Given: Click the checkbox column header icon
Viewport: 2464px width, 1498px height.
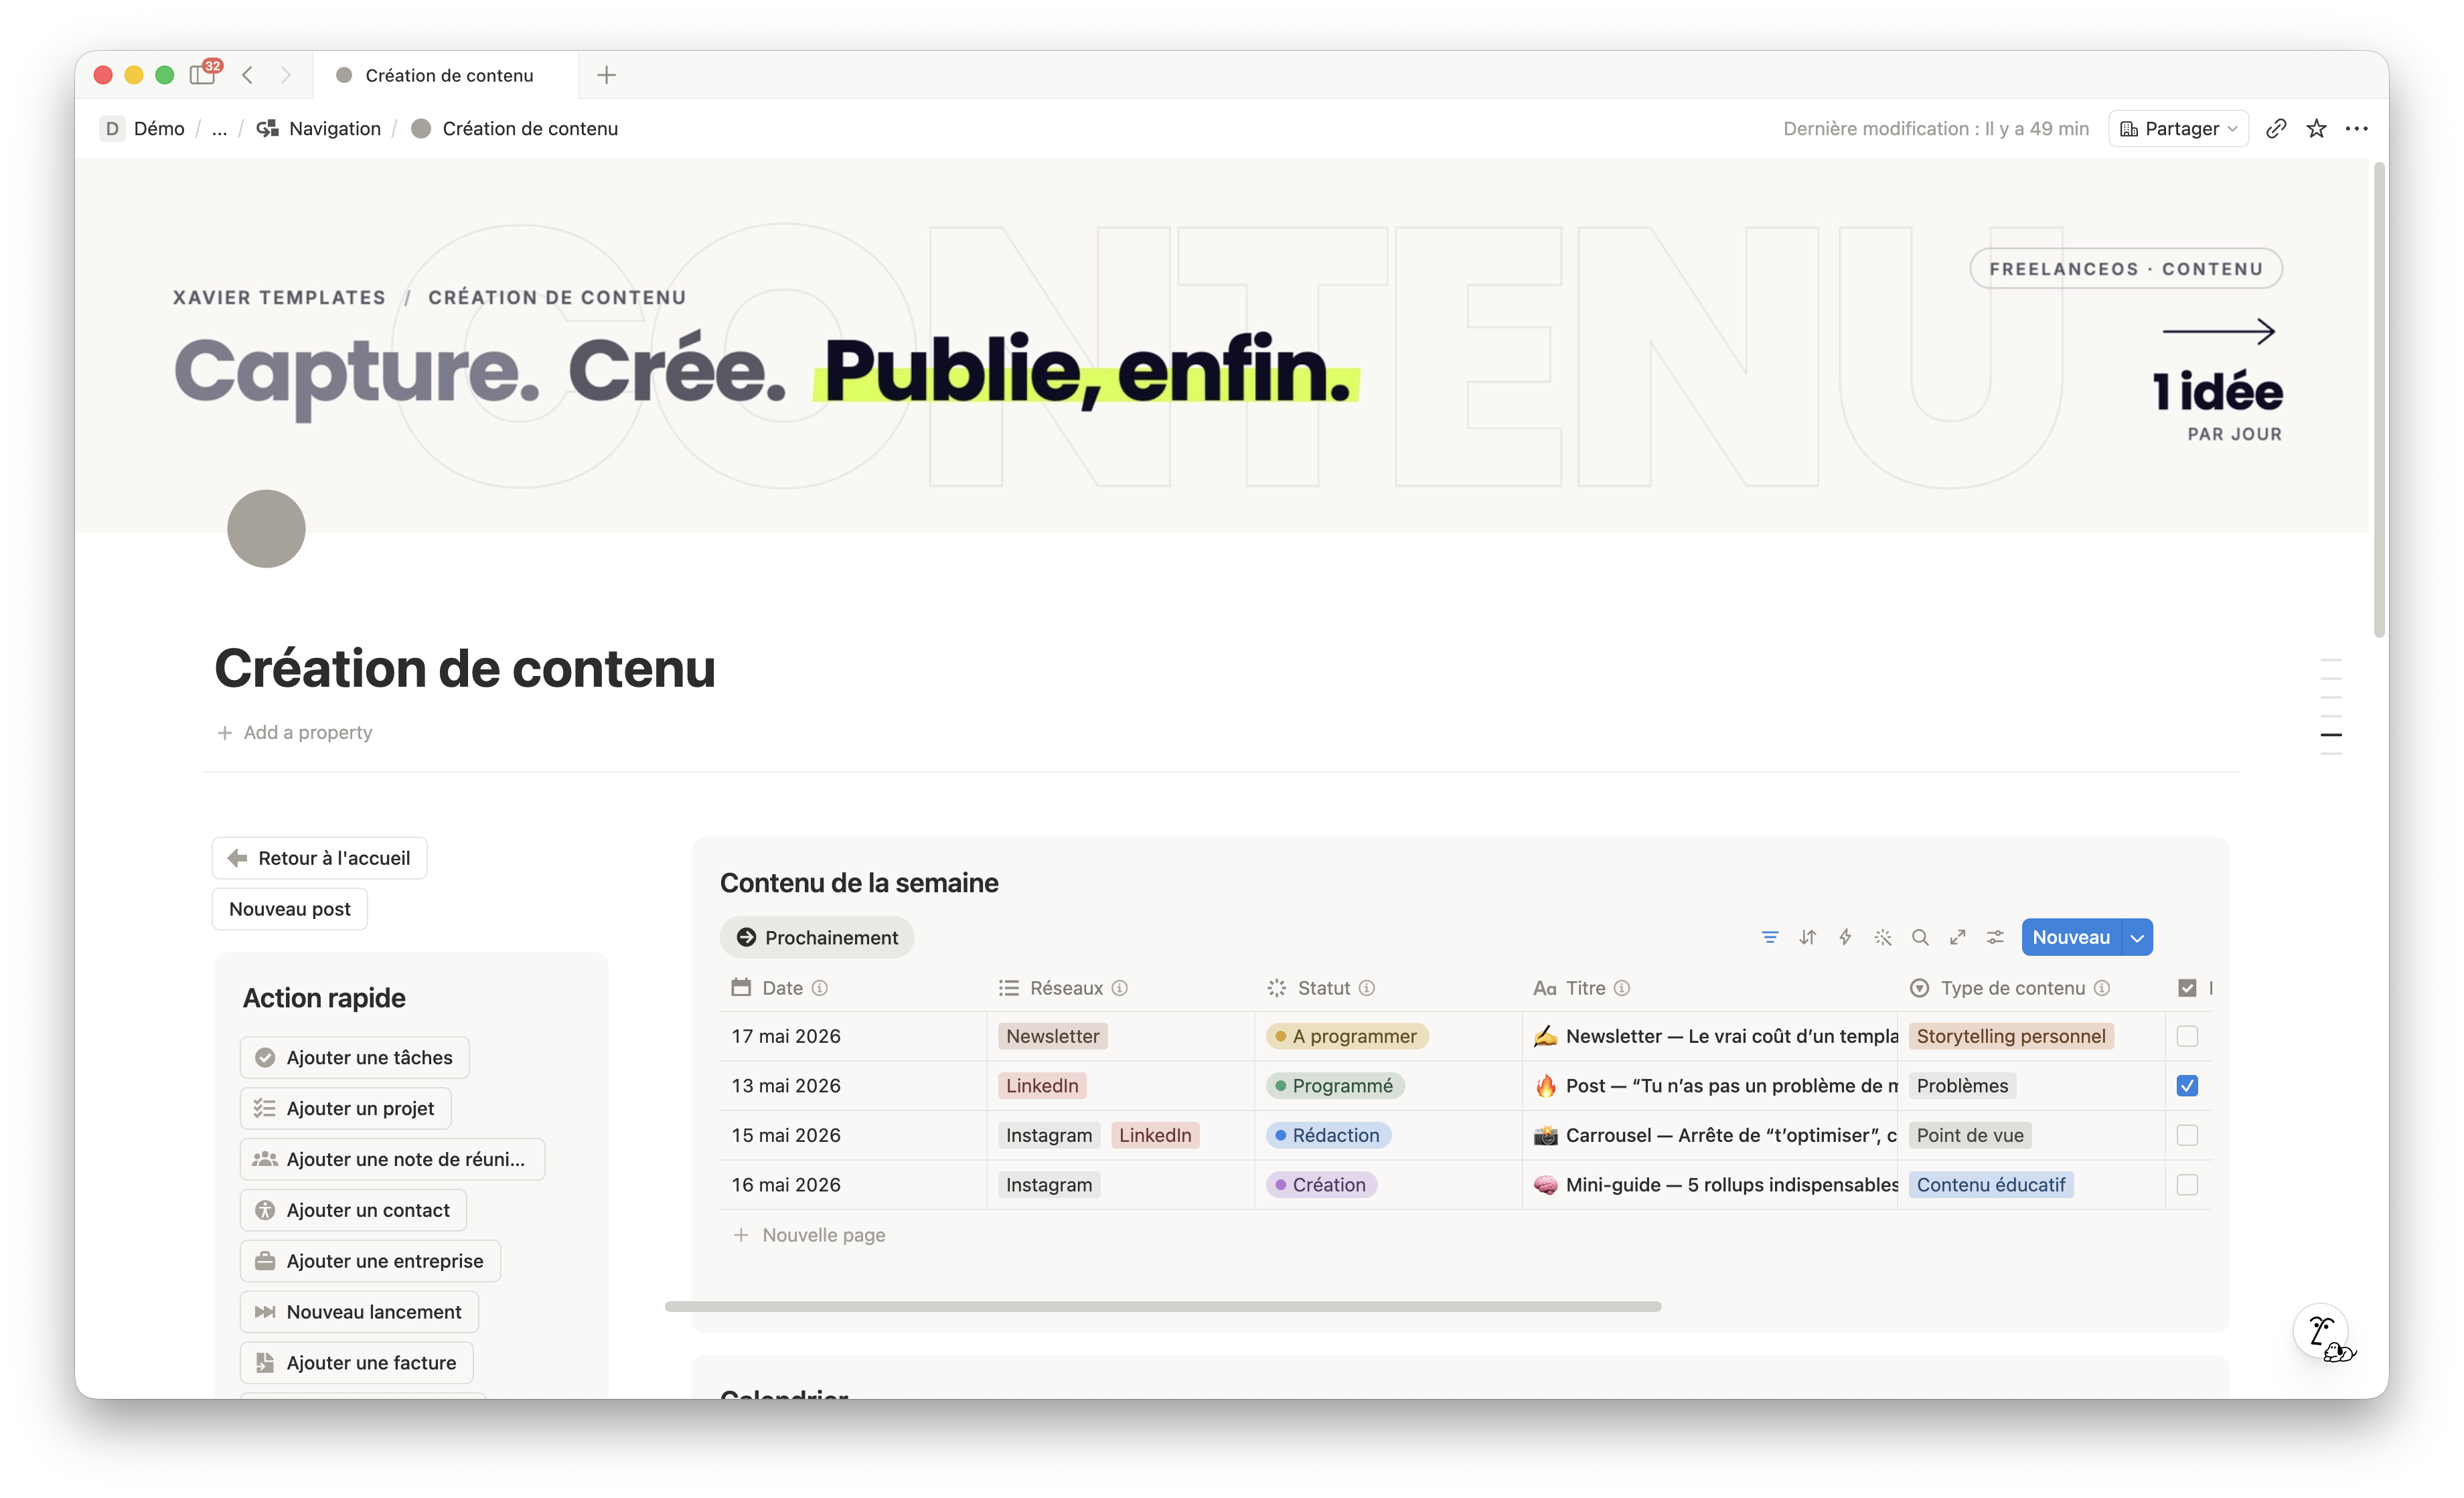Looking at the screenshot, I should (2187, 988).
